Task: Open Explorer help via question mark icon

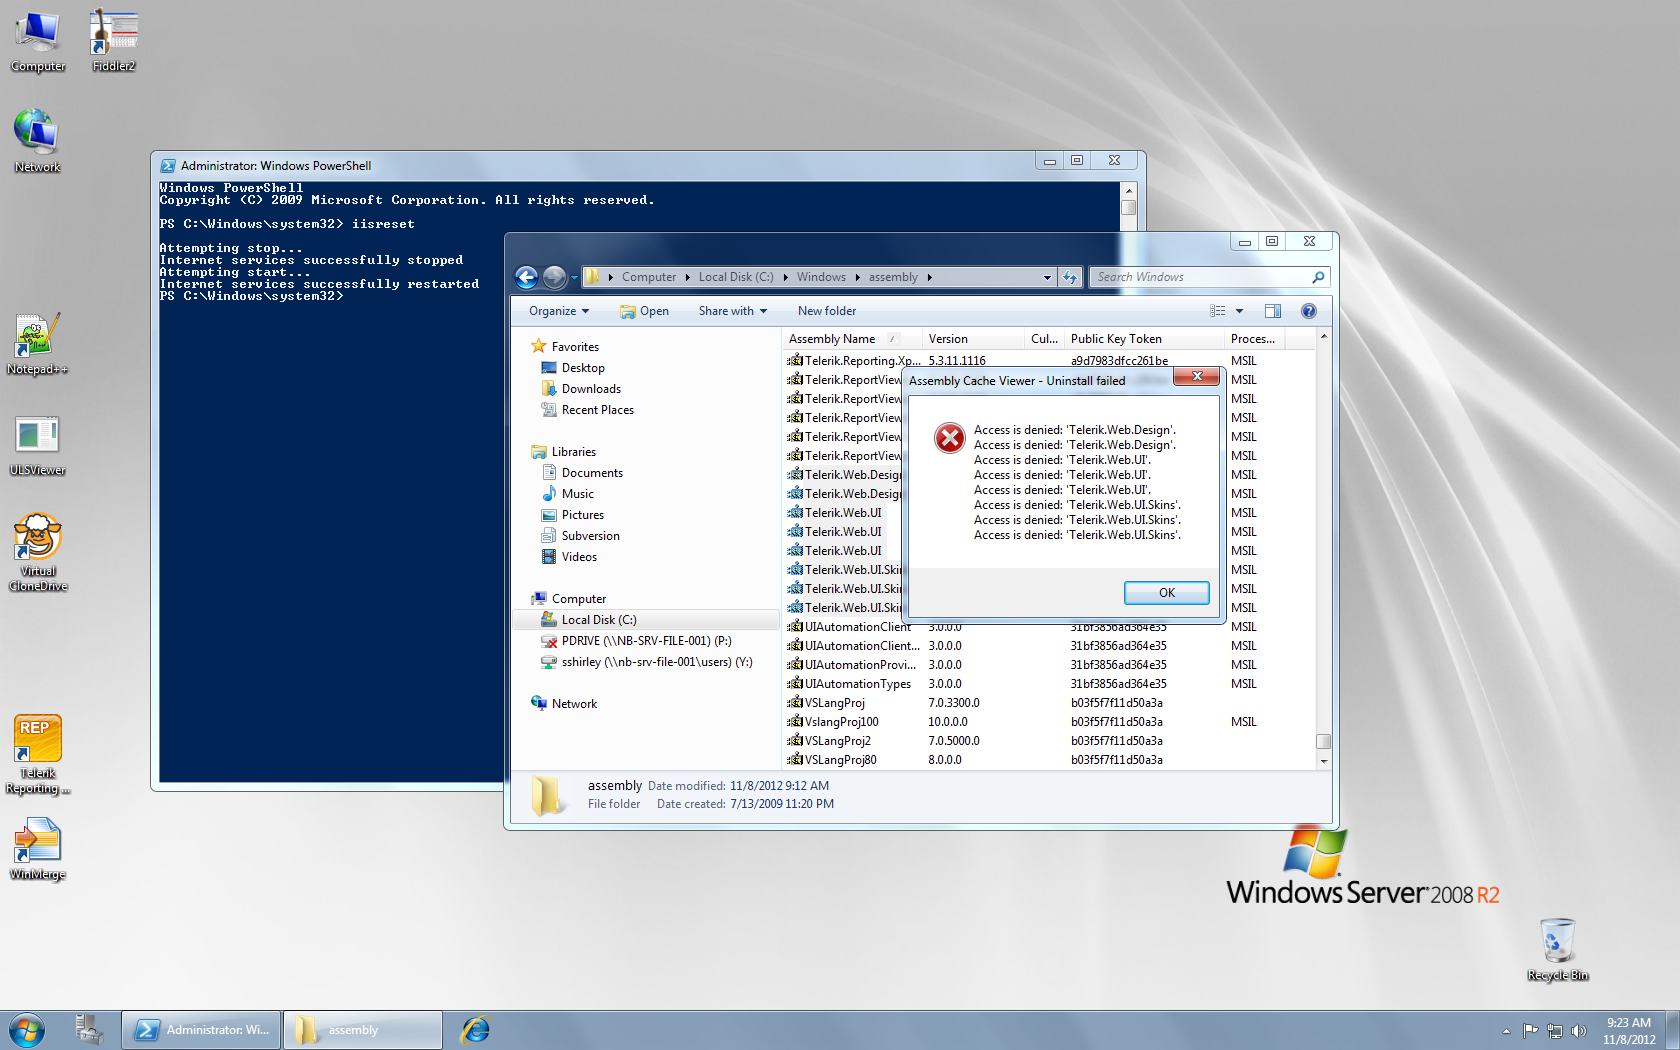Action: pos(1309,311)
